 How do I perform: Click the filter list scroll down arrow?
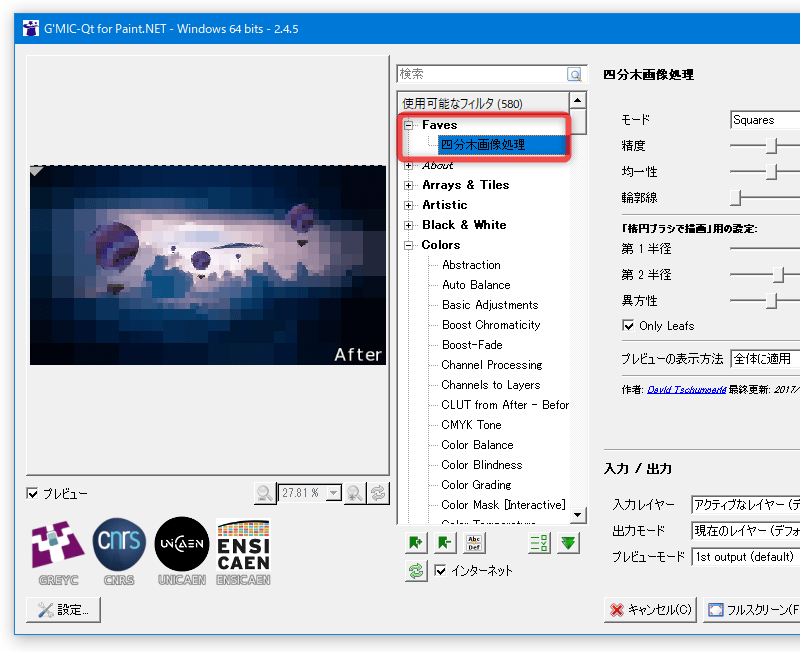578,515
